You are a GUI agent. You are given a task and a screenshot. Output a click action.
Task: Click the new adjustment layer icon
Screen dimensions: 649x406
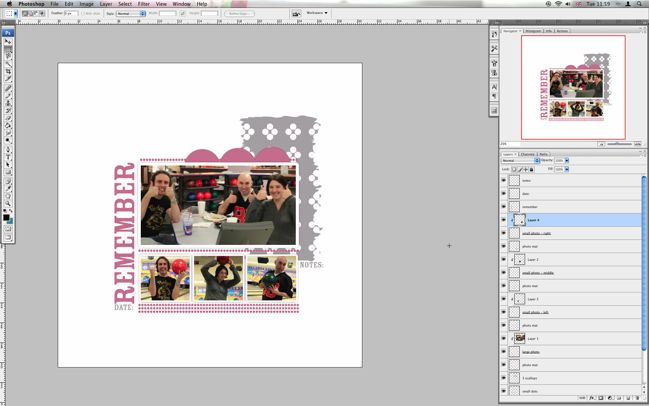[610, 398]
